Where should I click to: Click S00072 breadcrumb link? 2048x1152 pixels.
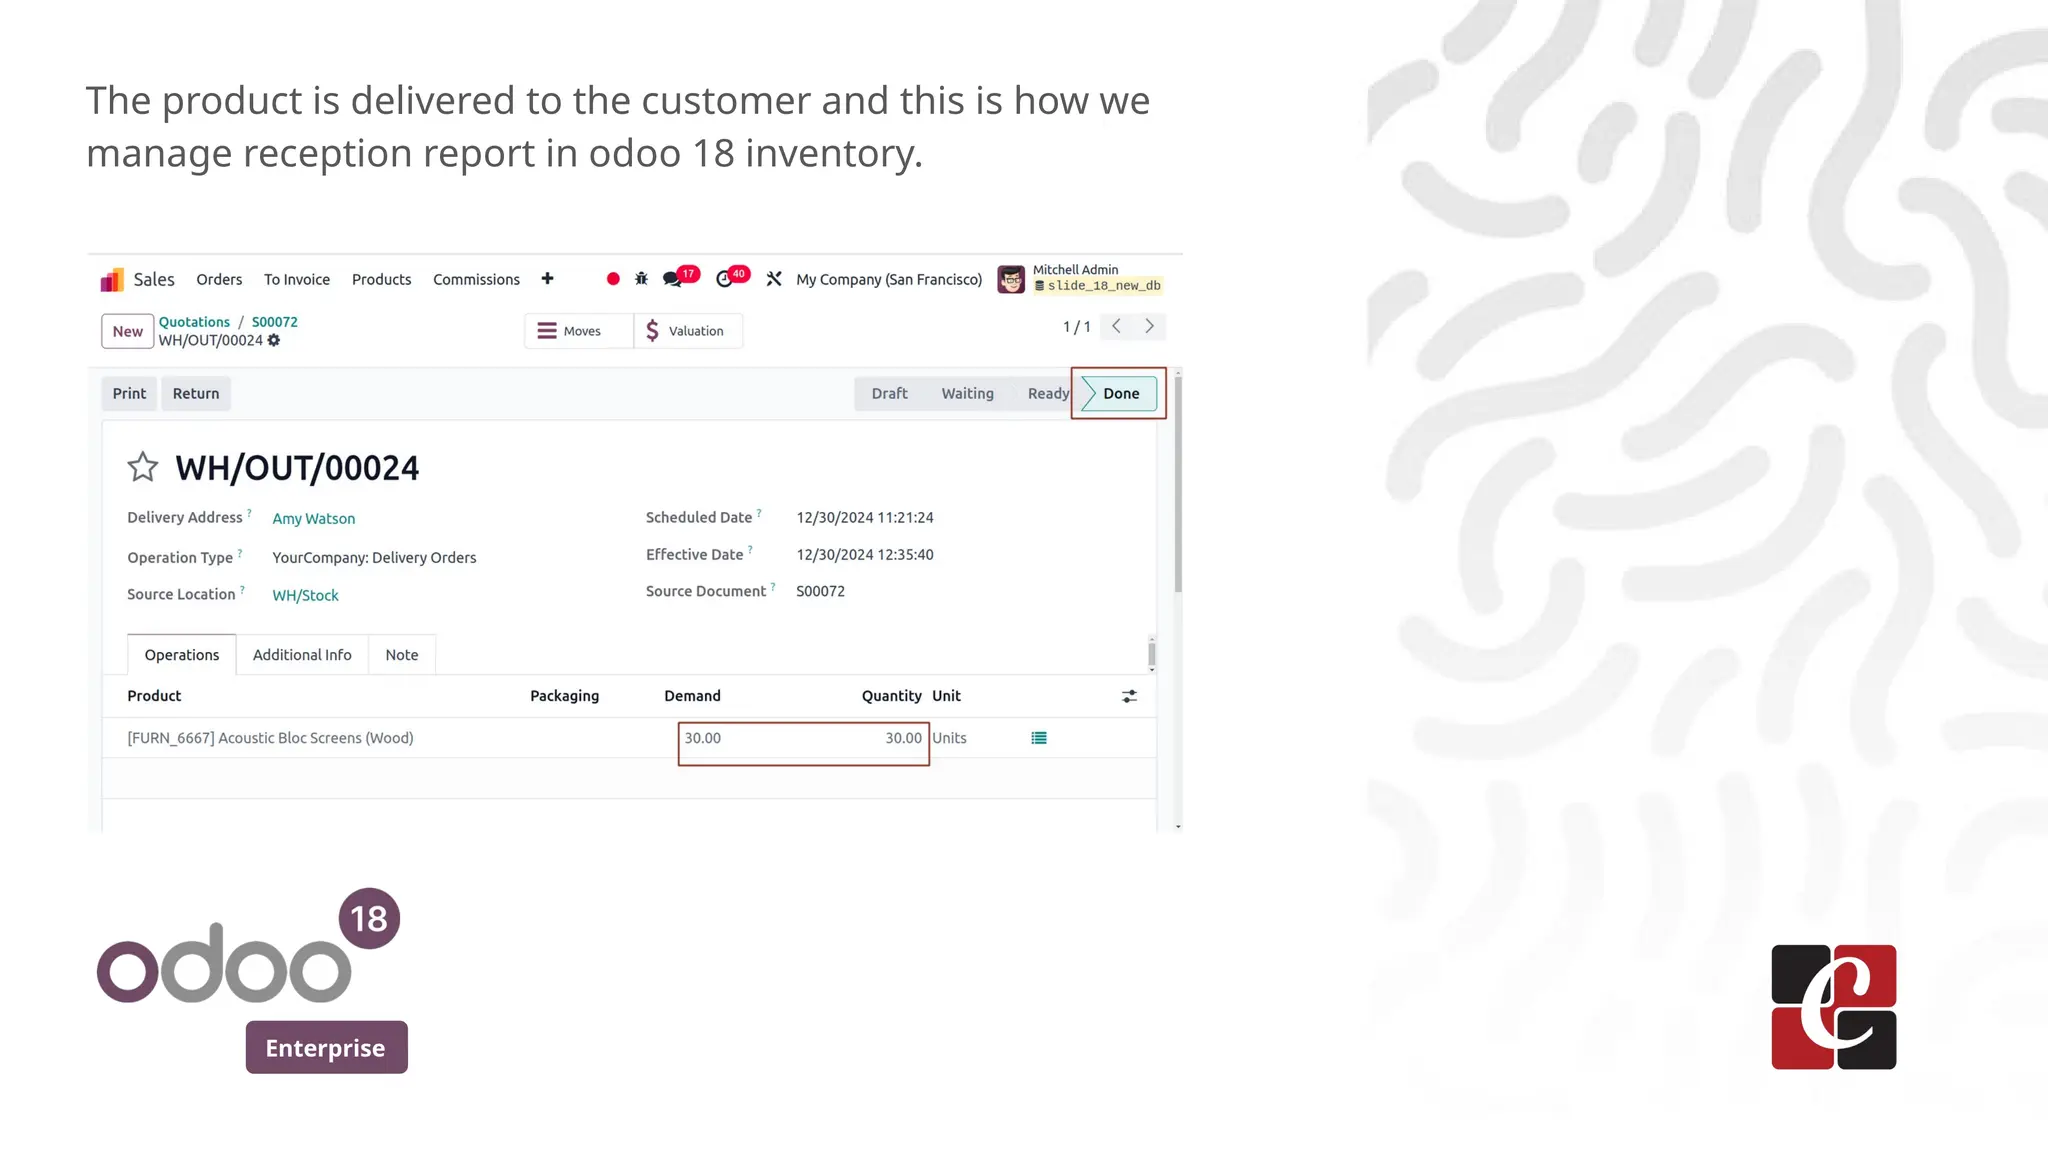(x=275, y=322)
